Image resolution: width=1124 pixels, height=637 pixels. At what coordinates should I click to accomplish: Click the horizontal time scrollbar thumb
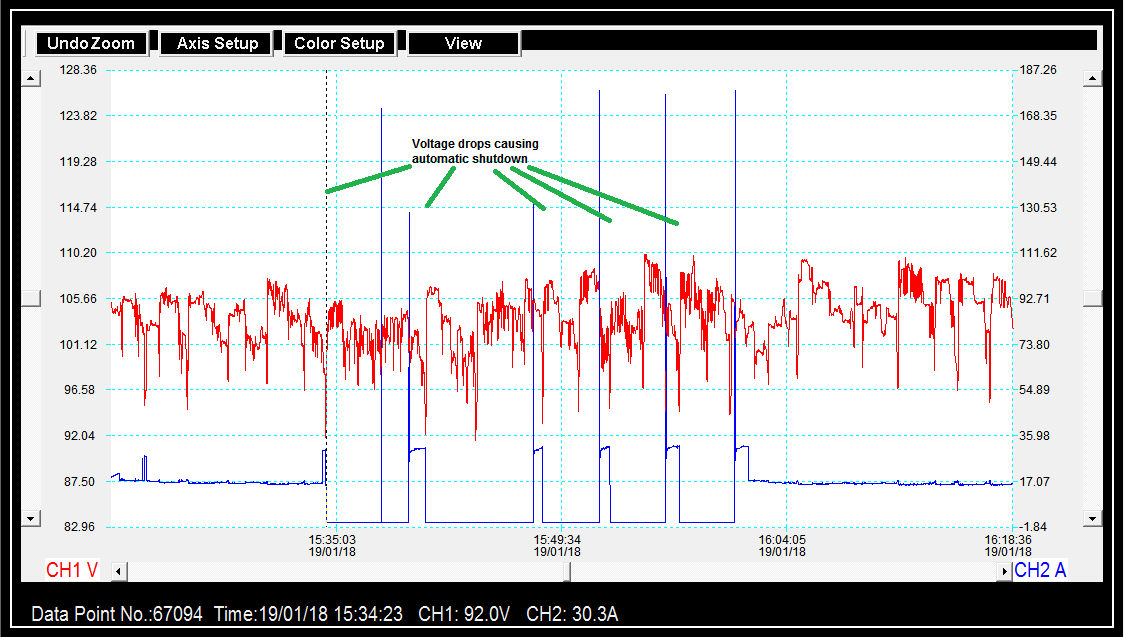point(567,571)
